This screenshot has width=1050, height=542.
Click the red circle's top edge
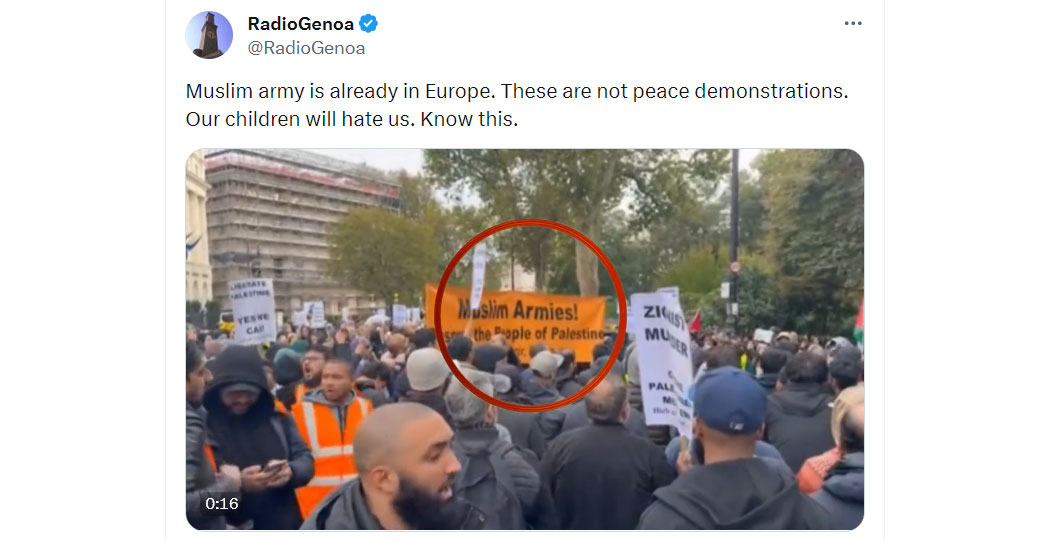click(x=530, y=224)
